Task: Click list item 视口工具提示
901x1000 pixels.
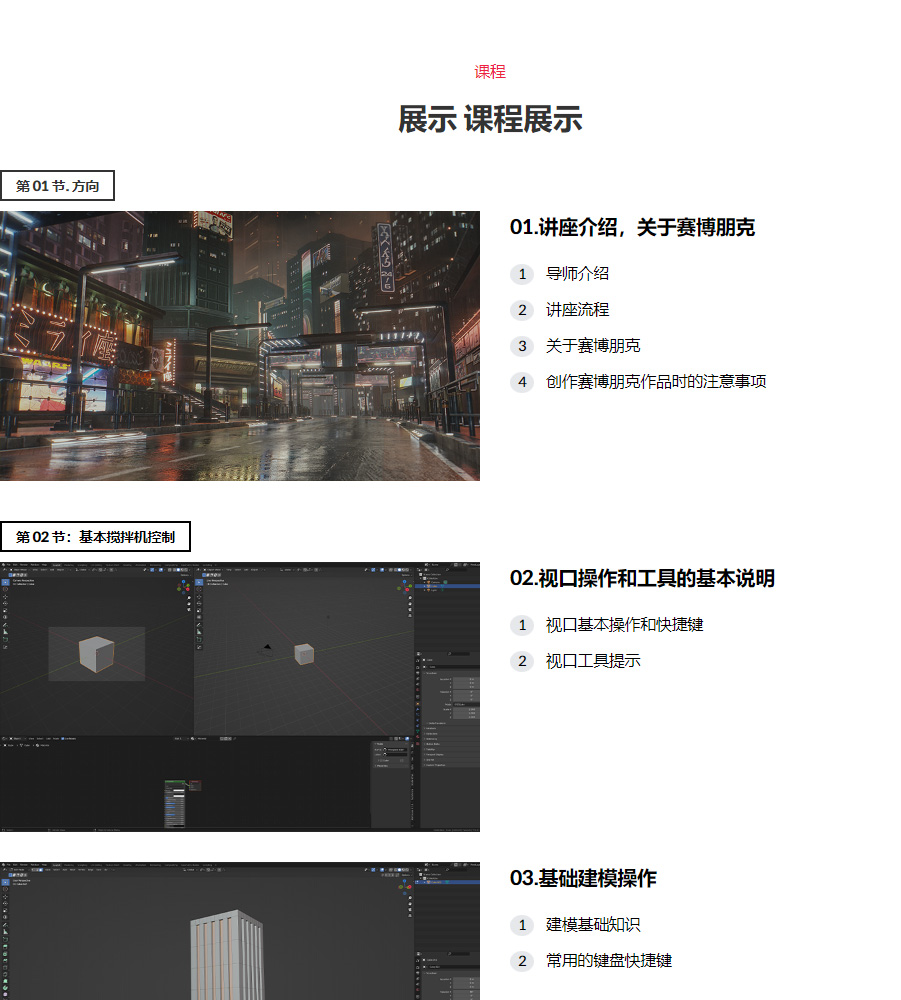Action: tap(593, 661)
